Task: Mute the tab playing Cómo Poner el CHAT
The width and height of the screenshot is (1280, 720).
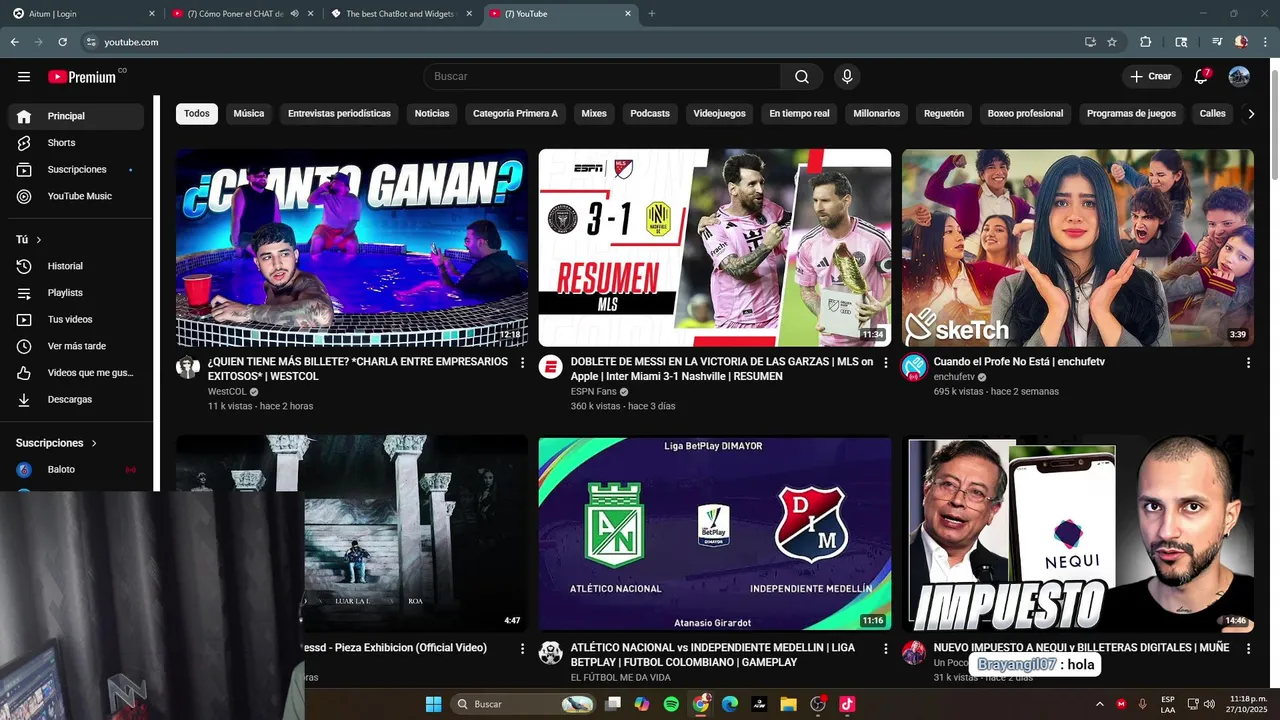Action: coord(294,14)
